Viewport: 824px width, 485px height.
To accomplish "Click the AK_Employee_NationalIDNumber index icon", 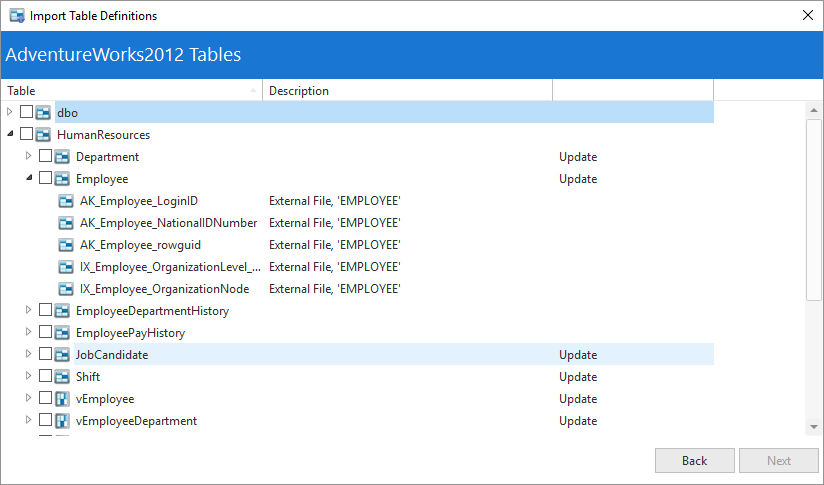I will click(66, 223).
